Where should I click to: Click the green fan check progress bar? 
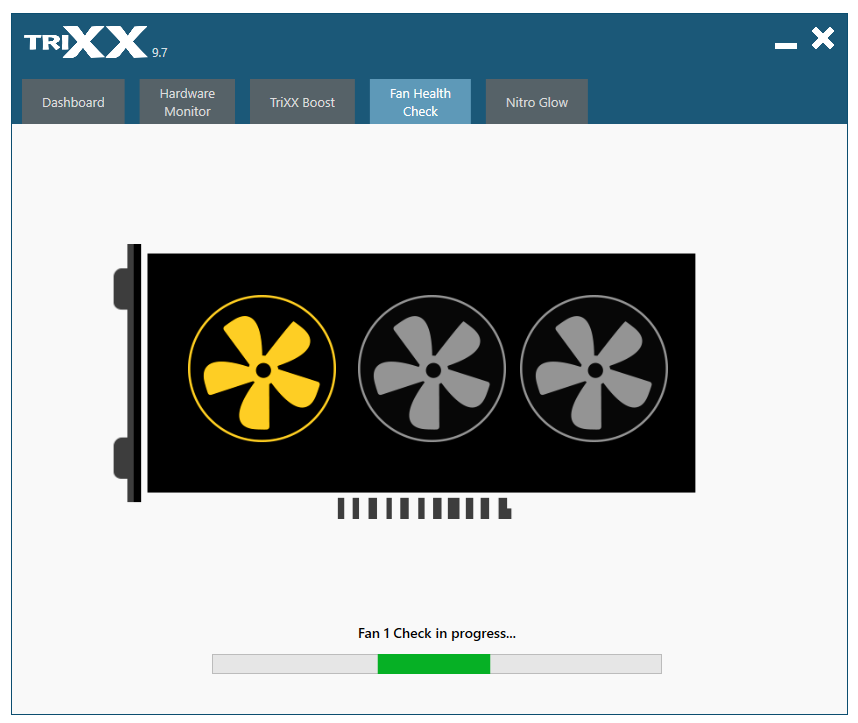point(437,664)
